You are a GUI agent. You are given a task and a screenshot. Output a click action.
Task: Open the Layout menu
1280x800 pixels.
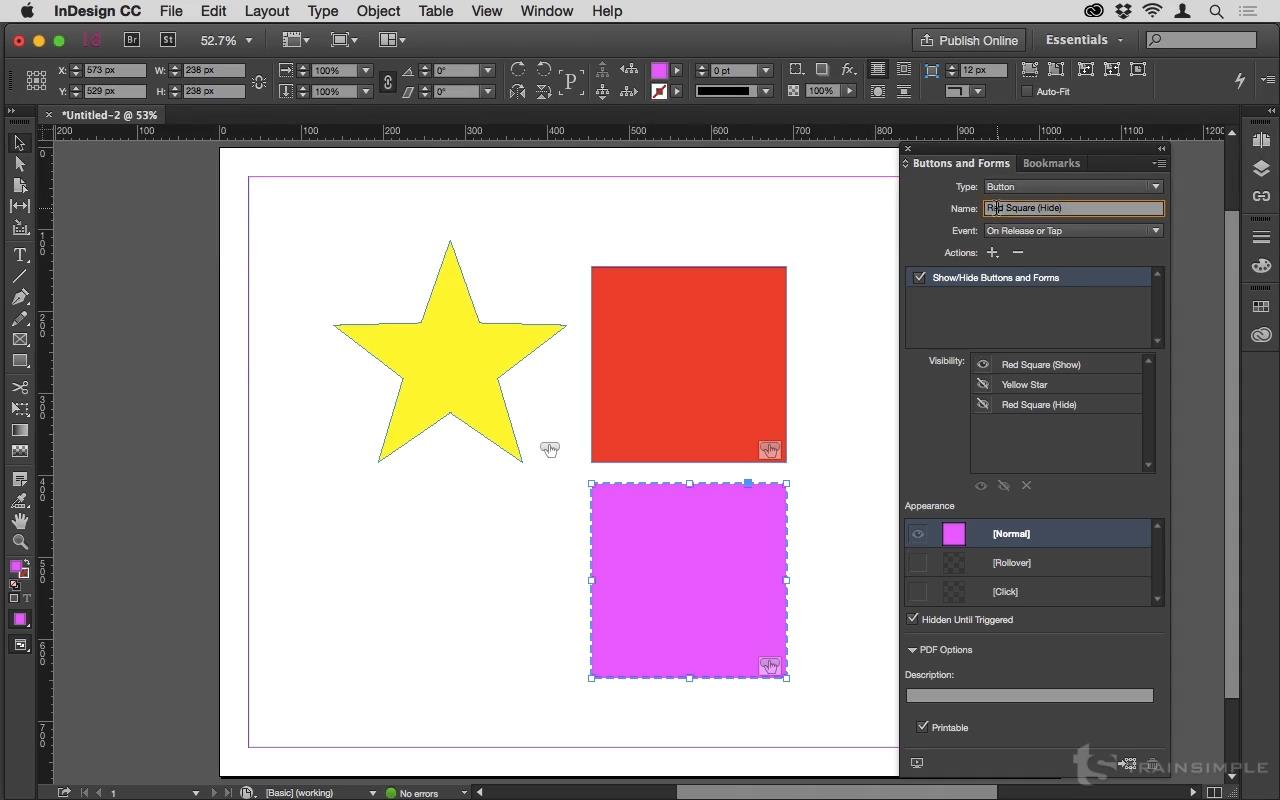(x=267, y=11)
